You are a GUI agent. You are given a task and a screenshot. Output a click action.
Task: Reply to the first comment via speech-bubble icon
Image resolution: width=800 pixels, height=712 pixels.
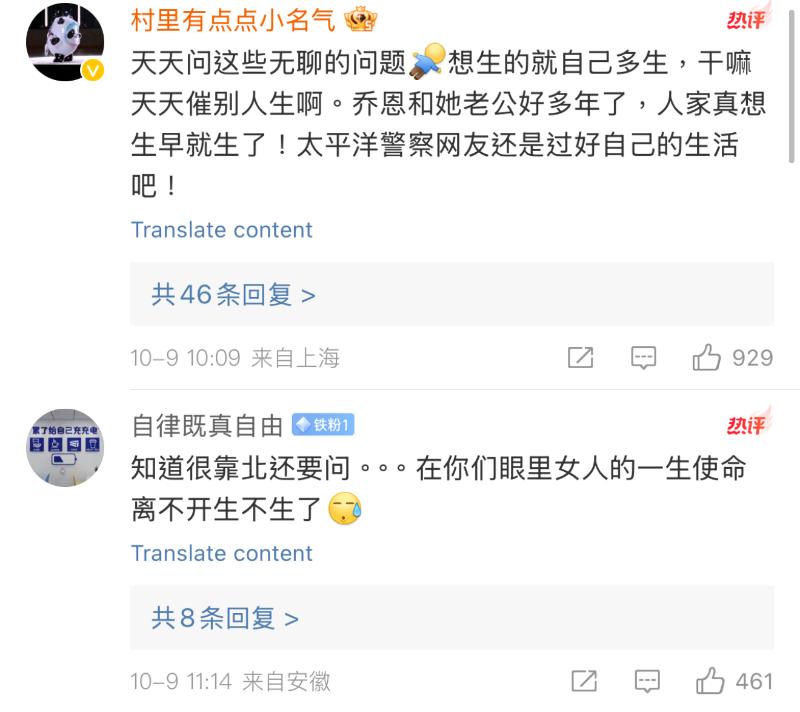point(644,358)
